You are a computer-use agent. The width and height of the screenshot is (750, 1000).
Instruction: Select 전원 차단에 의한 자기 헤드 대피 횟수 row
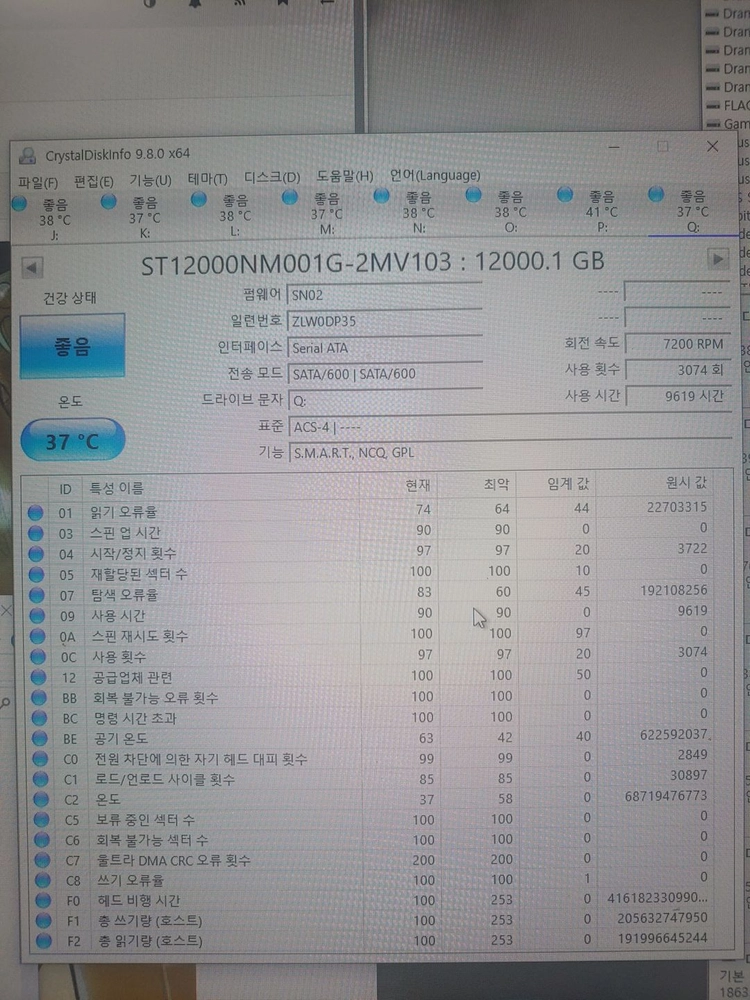[371, 758]
